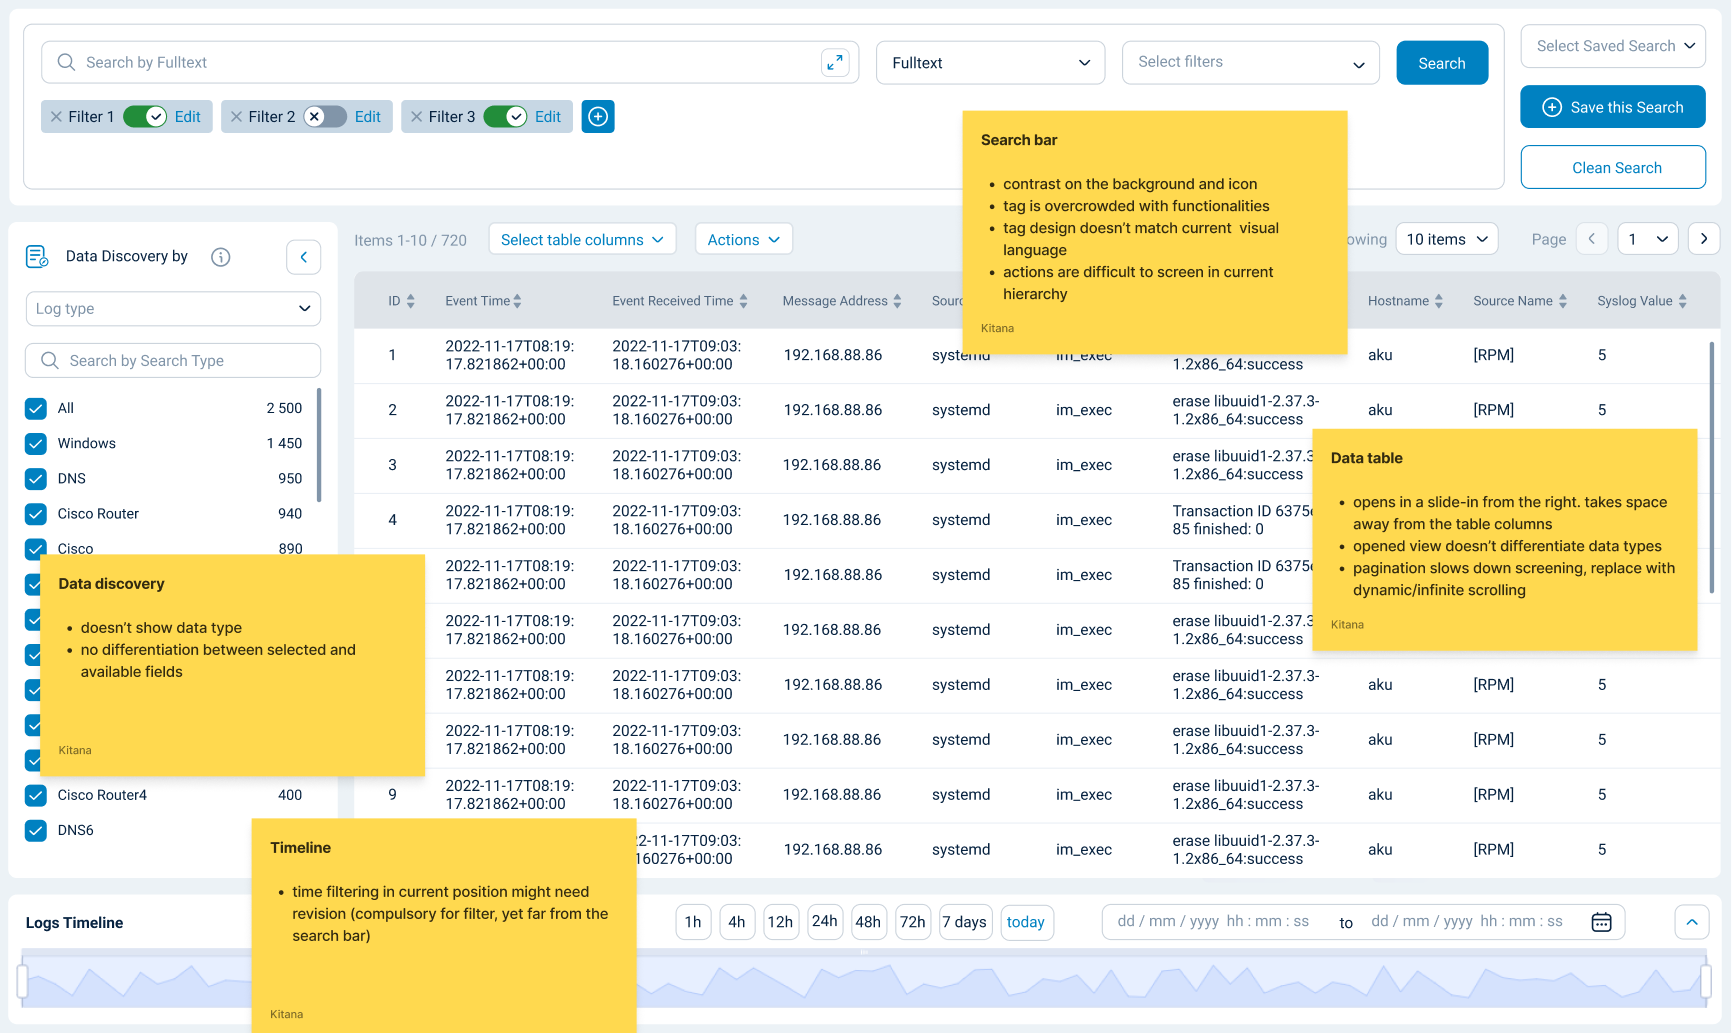Sort by ID column arrows
The image size is (1732, 1033).
click(x=411, y=301)
